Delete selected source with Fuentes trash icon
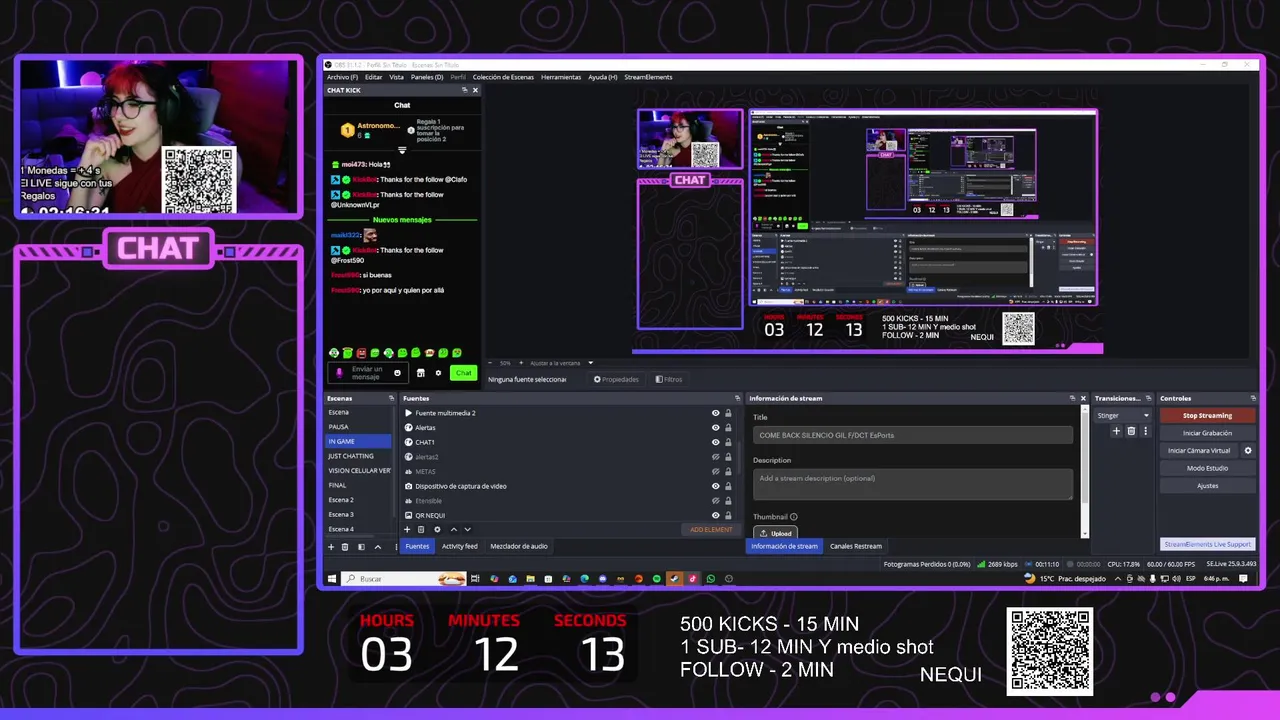The width and height of the screenshot is (1280, 720). 421,529
